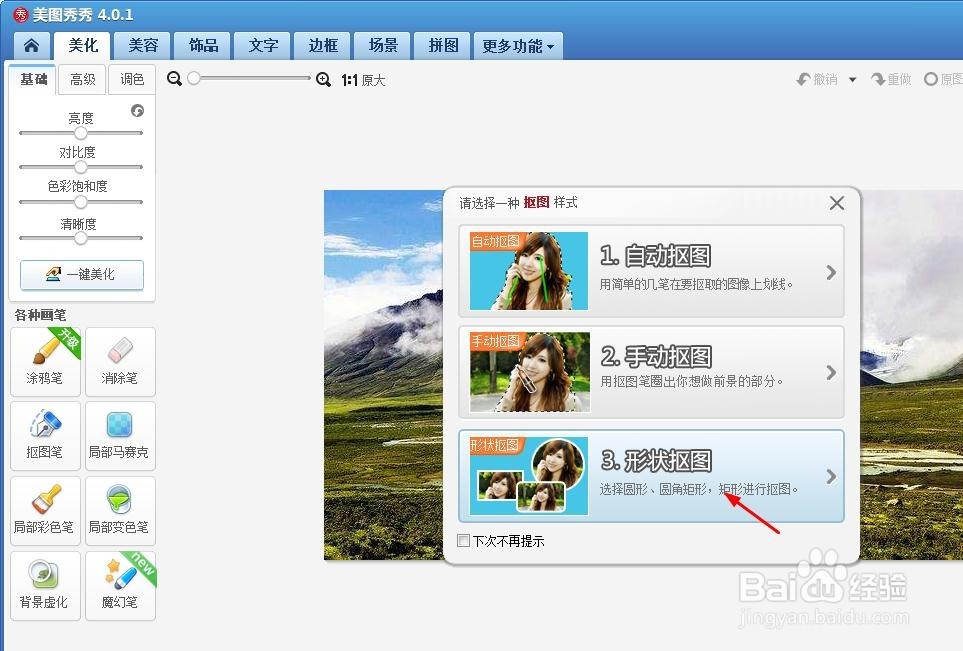Click the zoom level slider handle

[x=193, y=78]
